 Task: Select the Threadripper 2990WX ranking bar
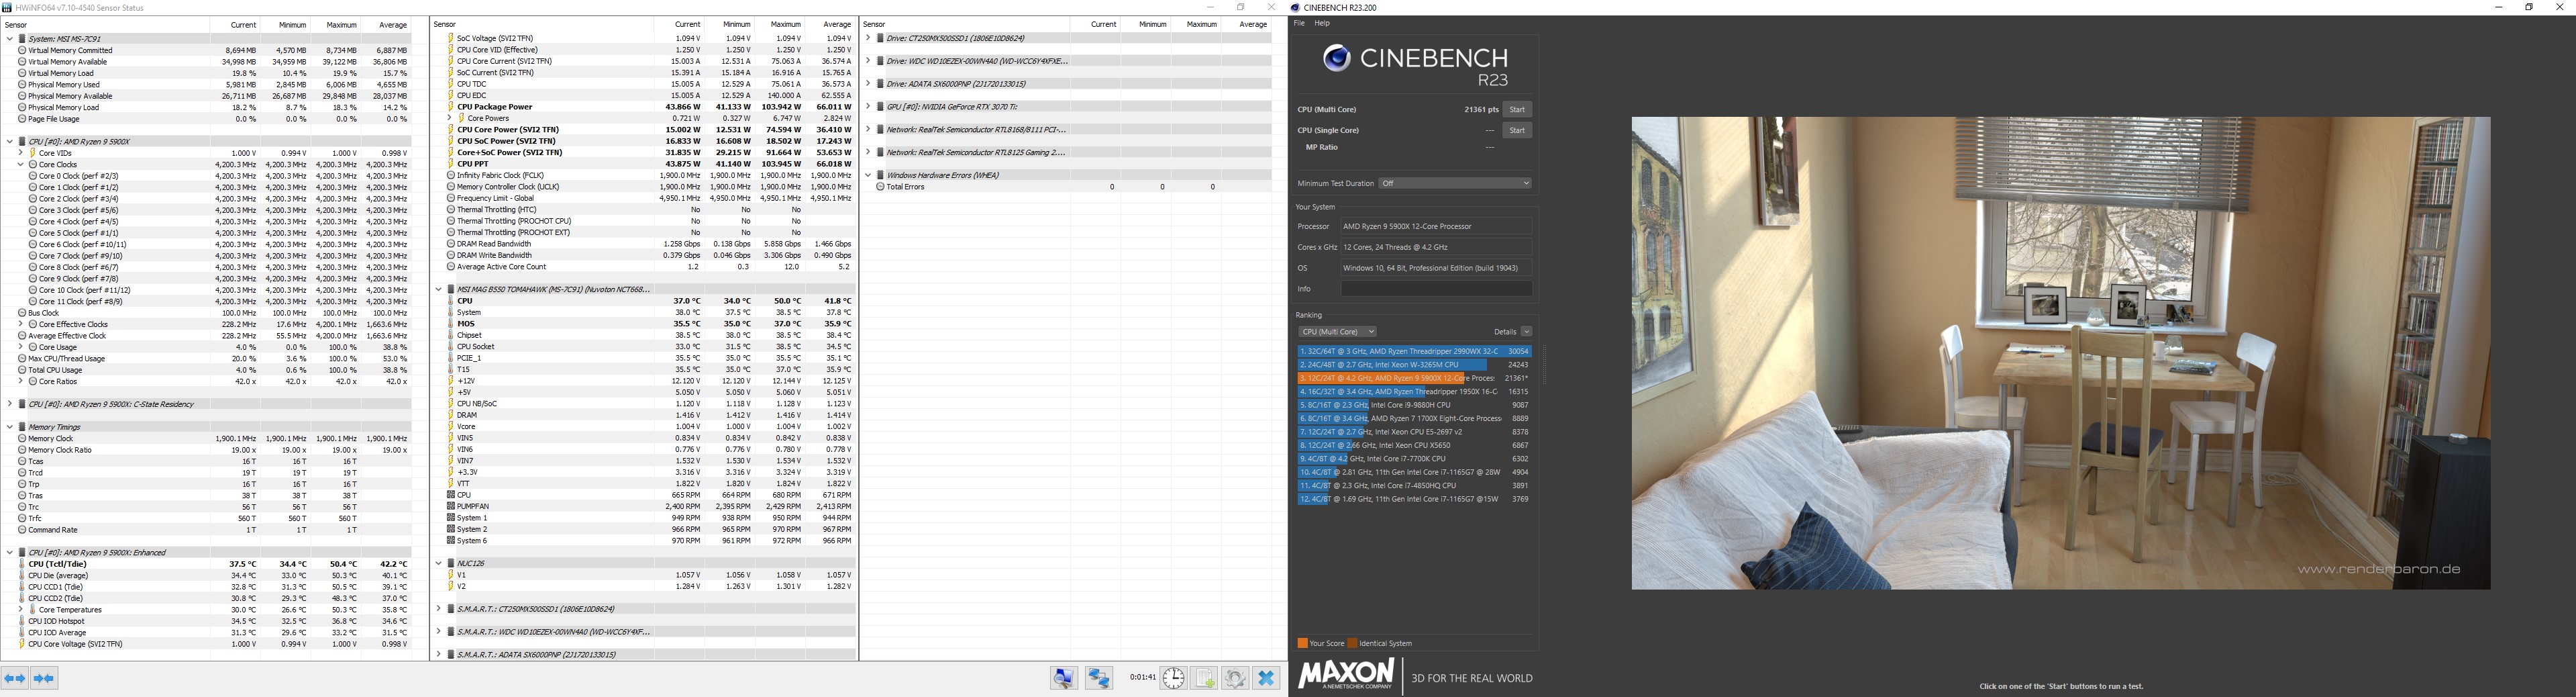1415,352
